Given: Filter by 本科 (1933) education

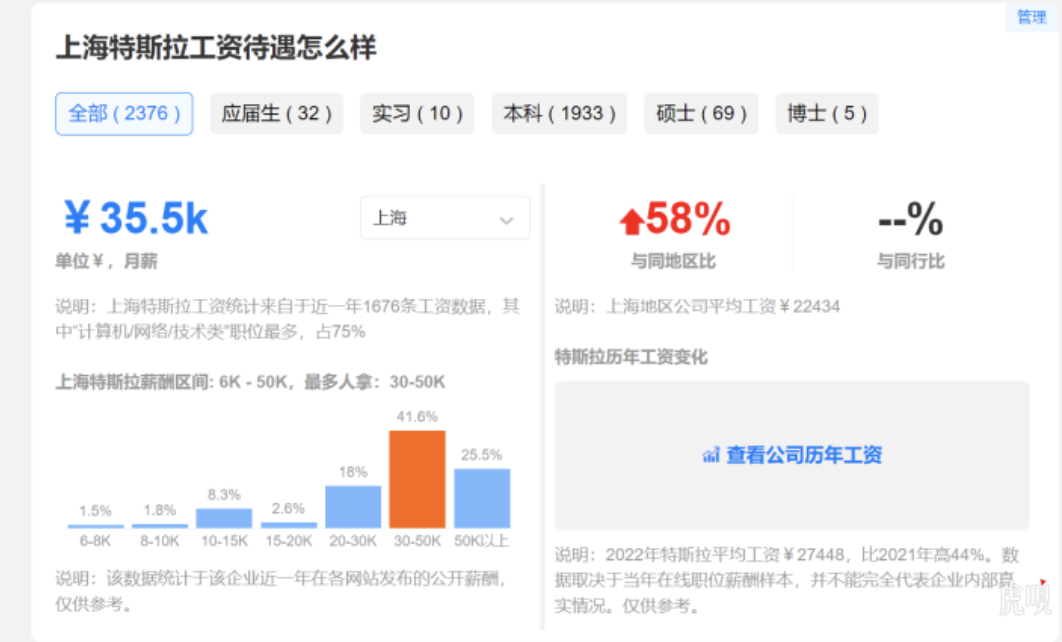Looking at the screenshot, I should pyautogui.click(x=559, y=114).
